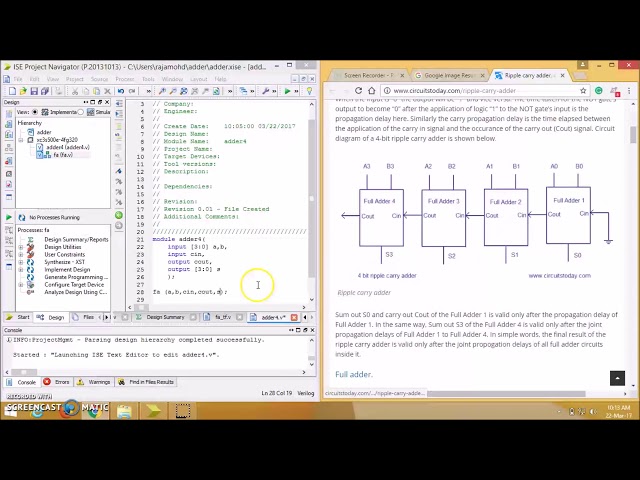The height and width of the screenshot is (480, 640).
Task: Click the ISE Project Navigator taskbar icon
Action: click(x=153, y=411)
